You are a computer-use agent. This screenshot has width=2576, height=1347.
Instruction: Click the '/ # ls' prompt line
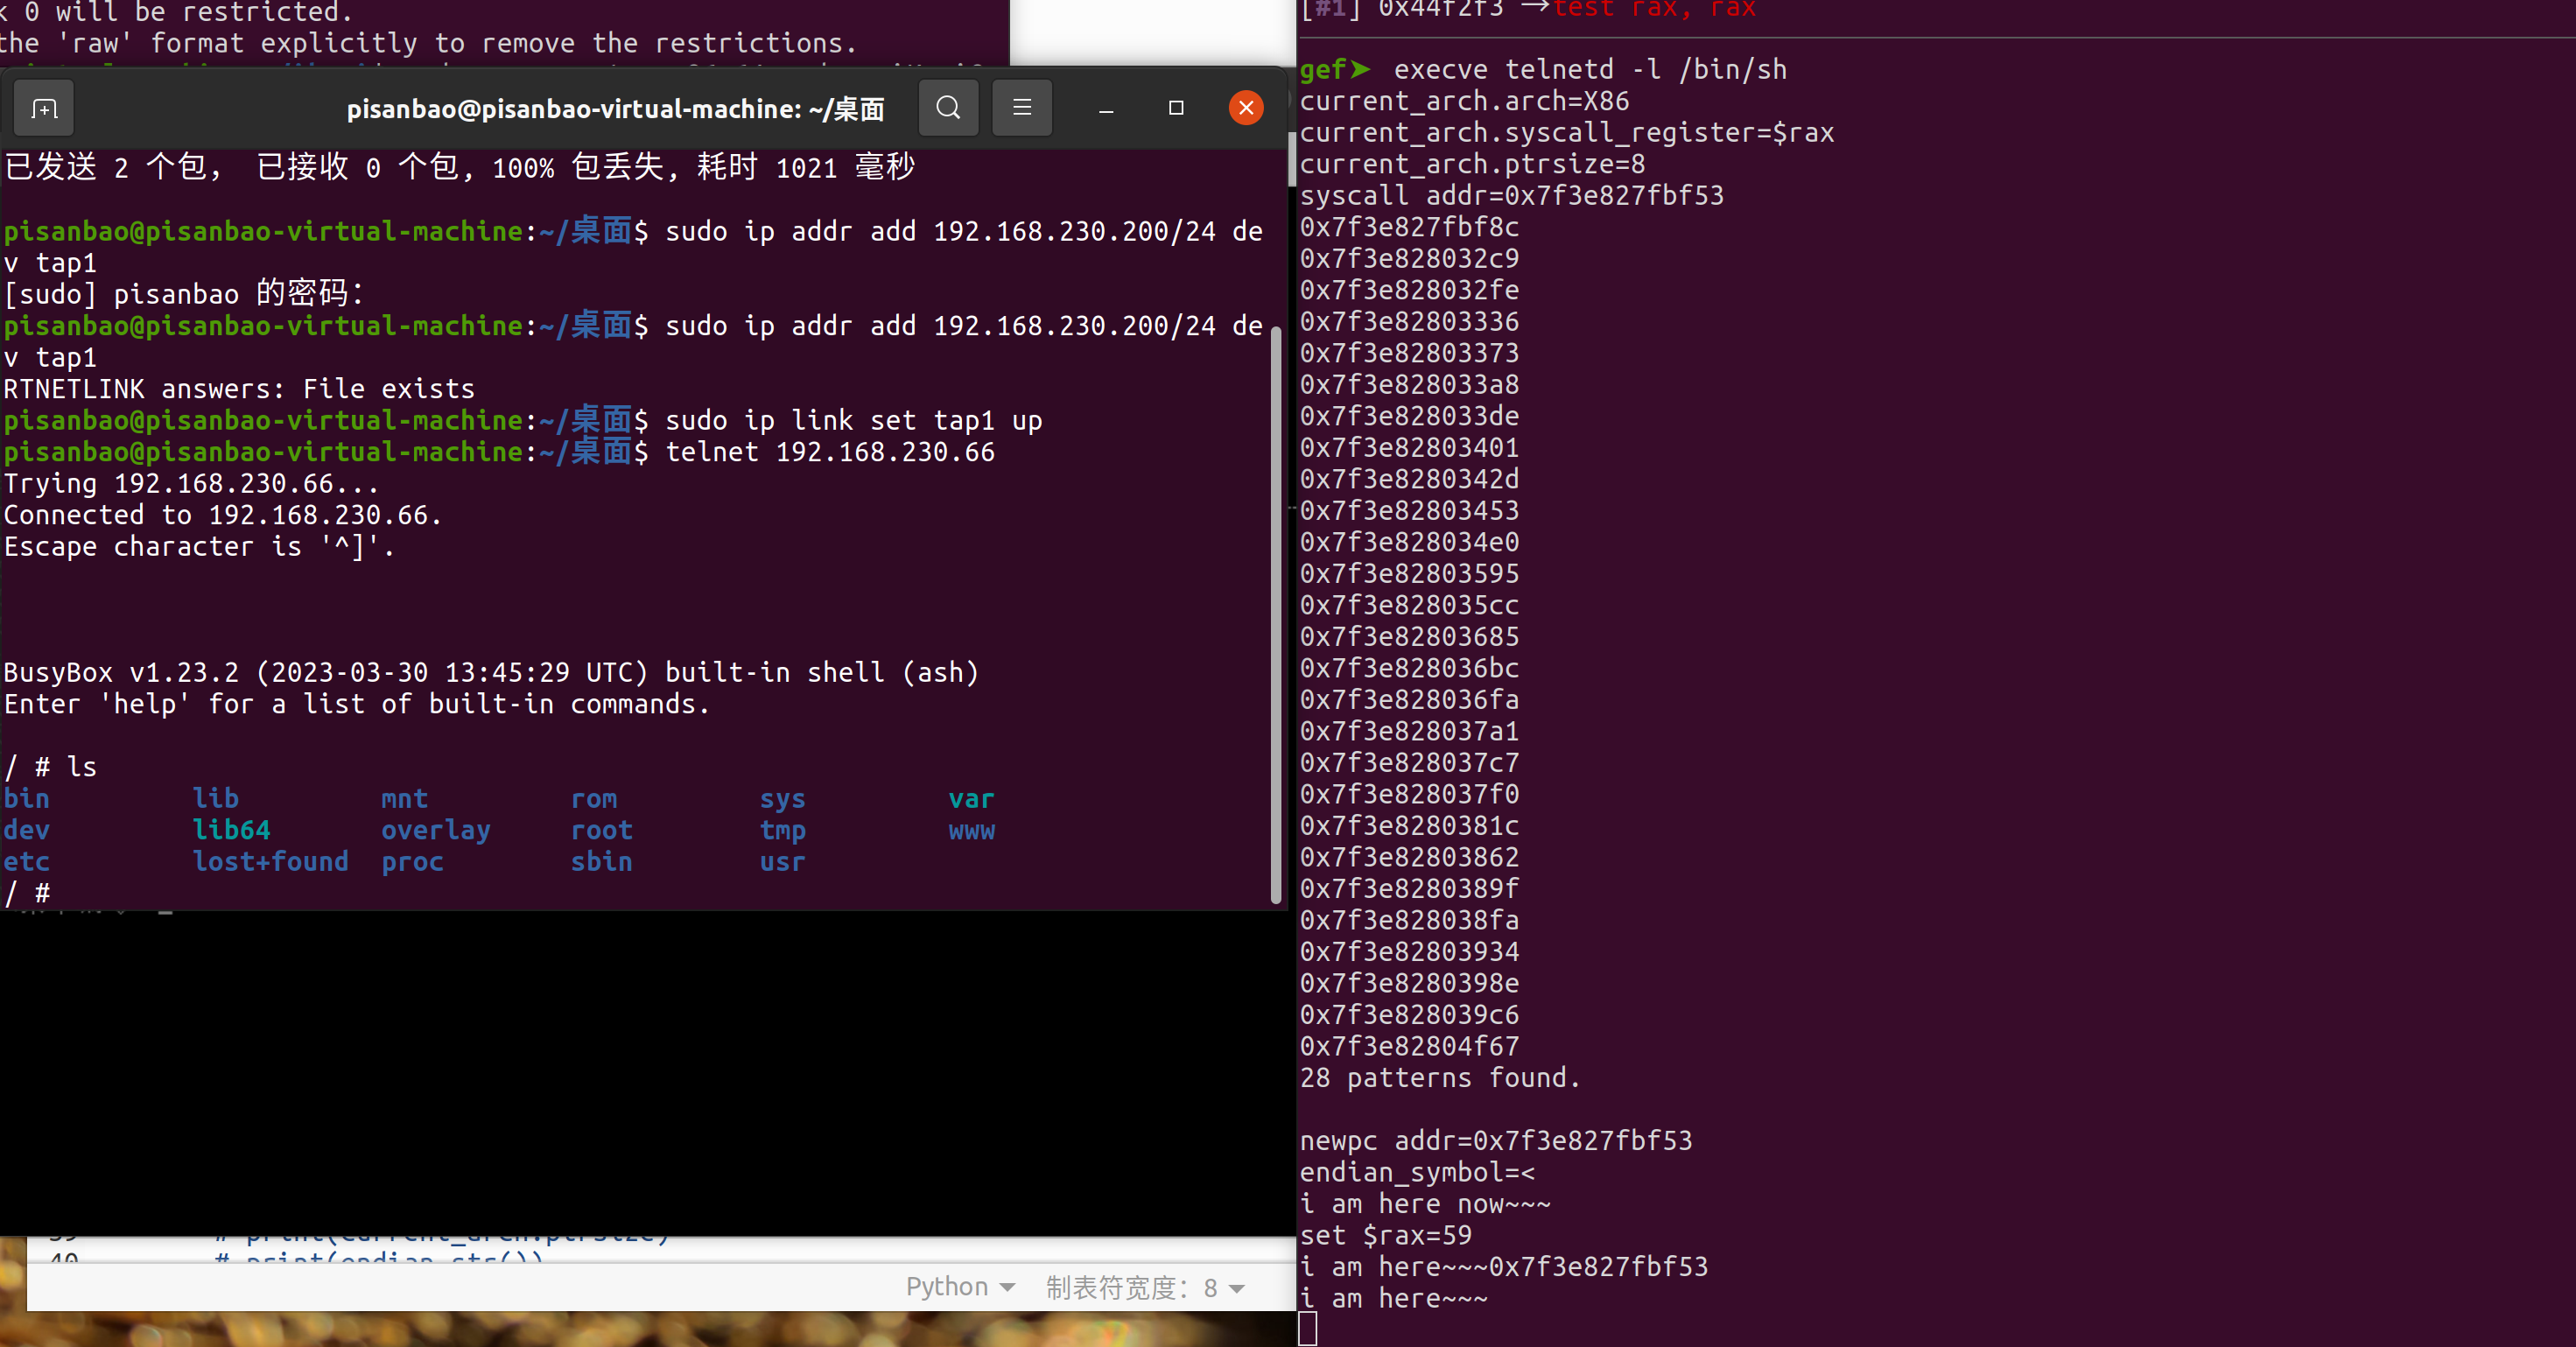click(50, 767)
